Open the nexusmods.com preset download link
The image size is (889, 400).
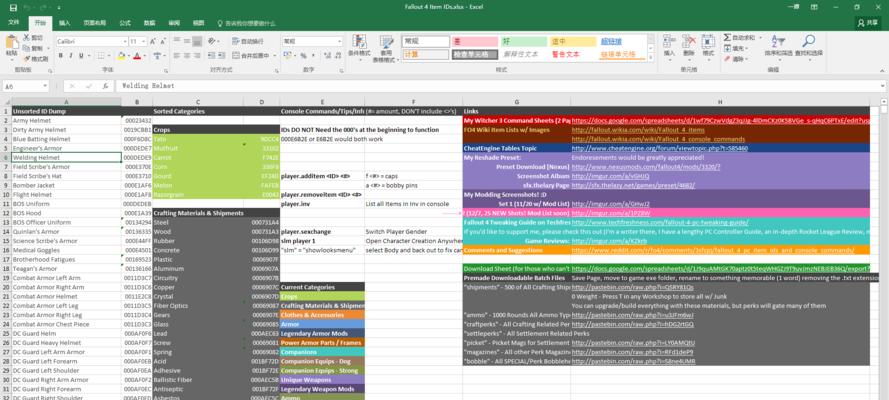(646, 167)
